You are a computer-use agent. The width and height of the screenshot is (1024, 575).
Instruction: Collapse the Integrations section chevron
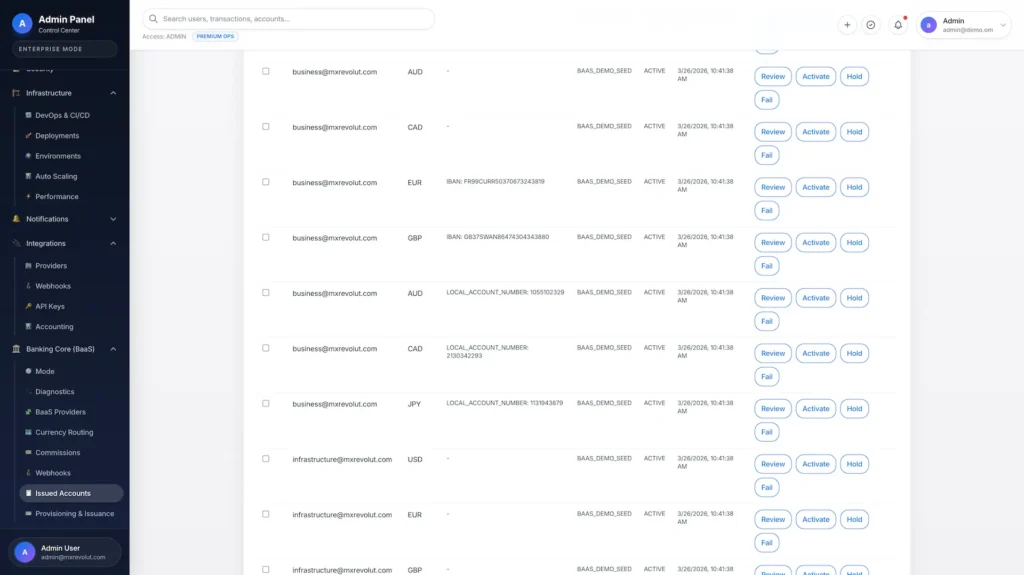113,243
